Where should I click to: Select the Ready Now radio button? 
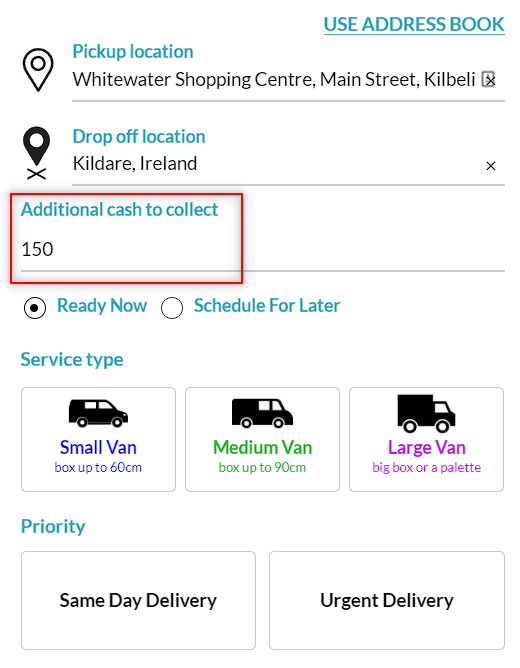tap(35, 307)
